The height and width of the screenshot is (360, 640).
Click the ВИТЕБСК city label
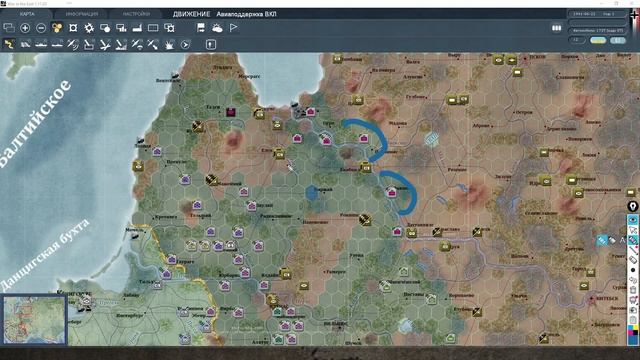click(x=606, y=298)
